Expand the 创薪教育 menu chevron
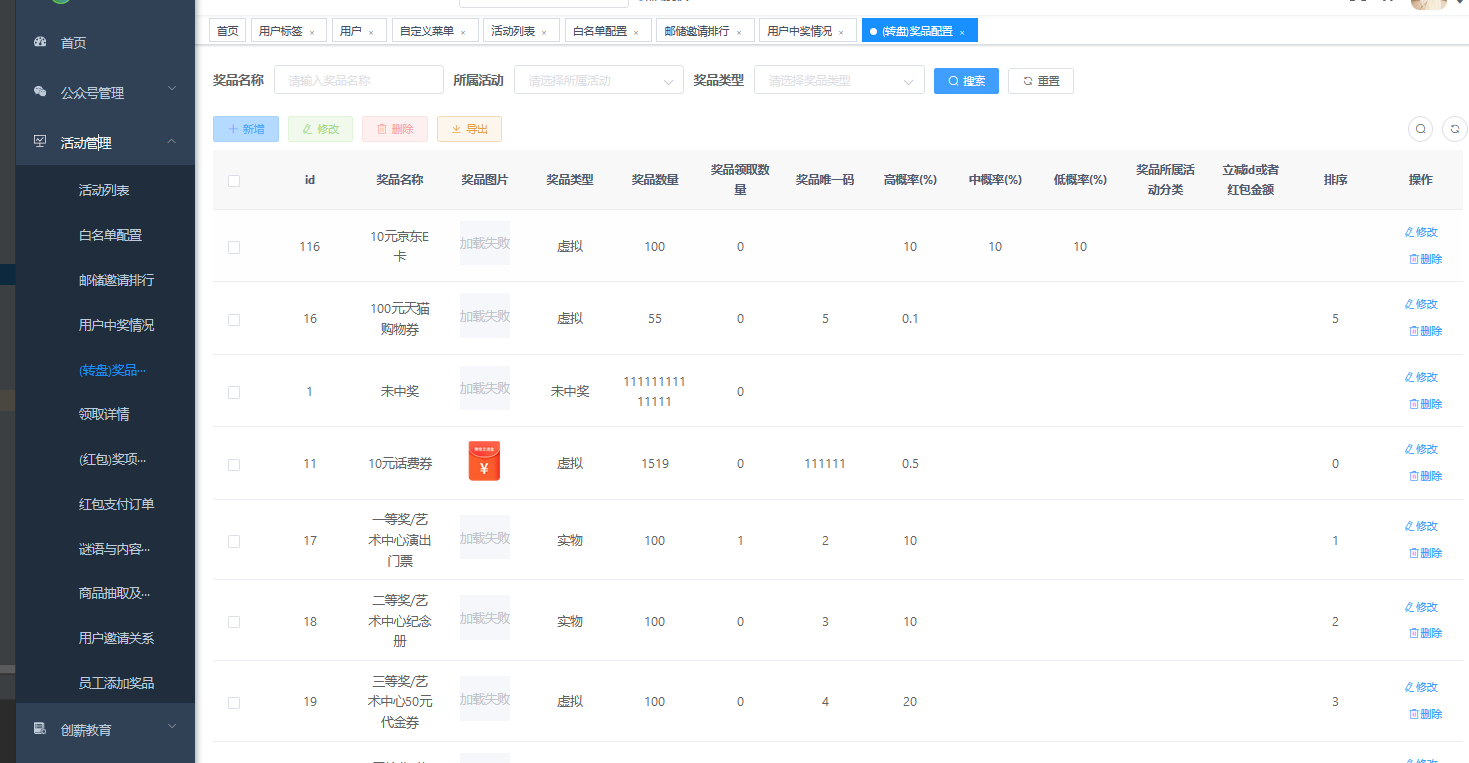 (x=171, y=726)
